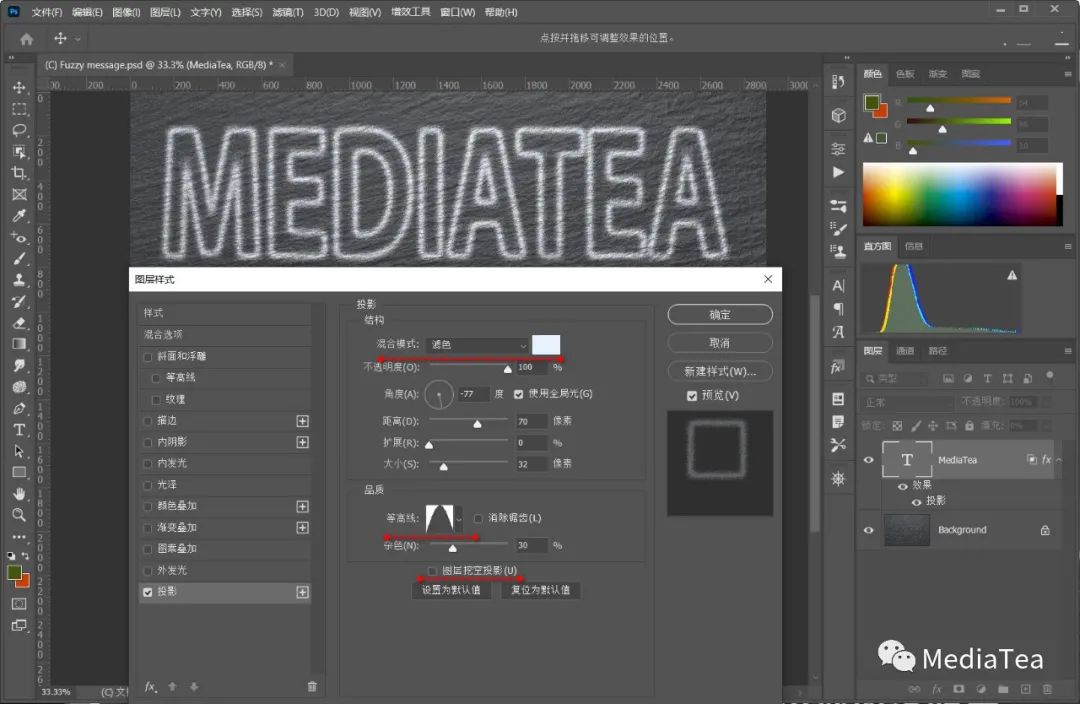1080x704 pixels.
Task: Click 复位为默认值 button
Action: tap(541, 590)
